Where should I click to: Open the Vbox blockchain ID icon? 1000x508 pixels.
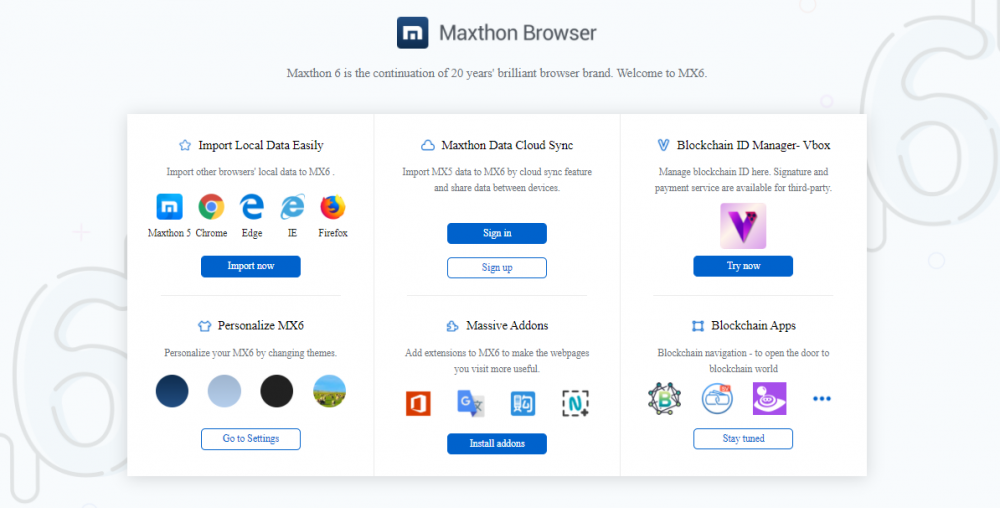742,226
